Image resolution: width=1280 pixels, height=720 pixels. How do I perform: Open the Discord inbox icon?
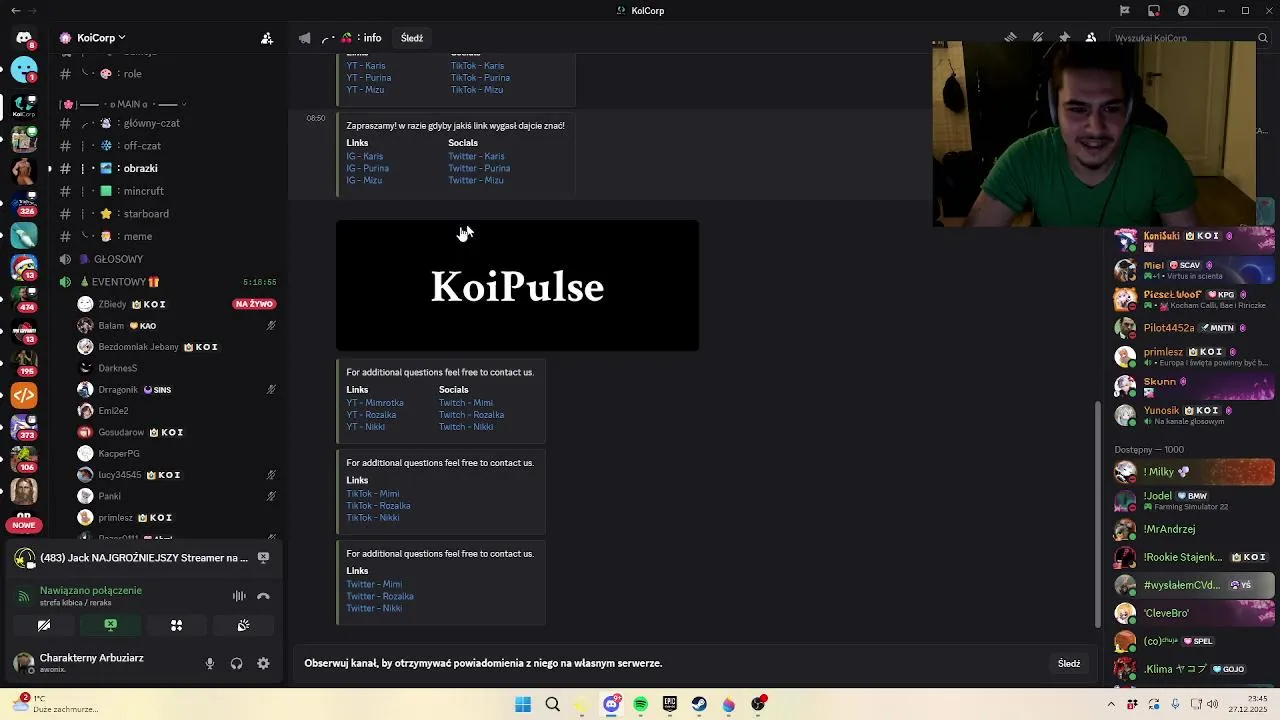[x=1154, y=11]
